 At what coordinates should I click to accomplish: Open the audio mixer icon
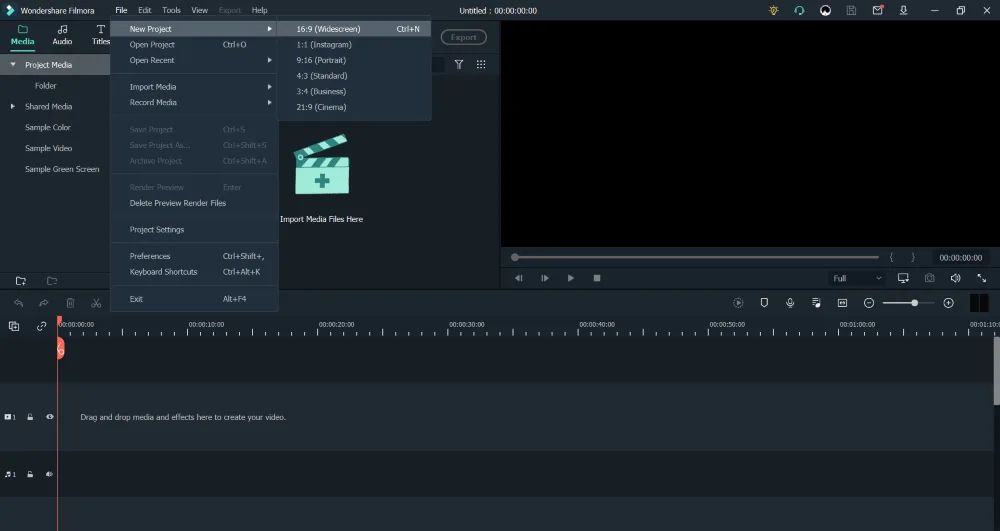coord(816,303)
